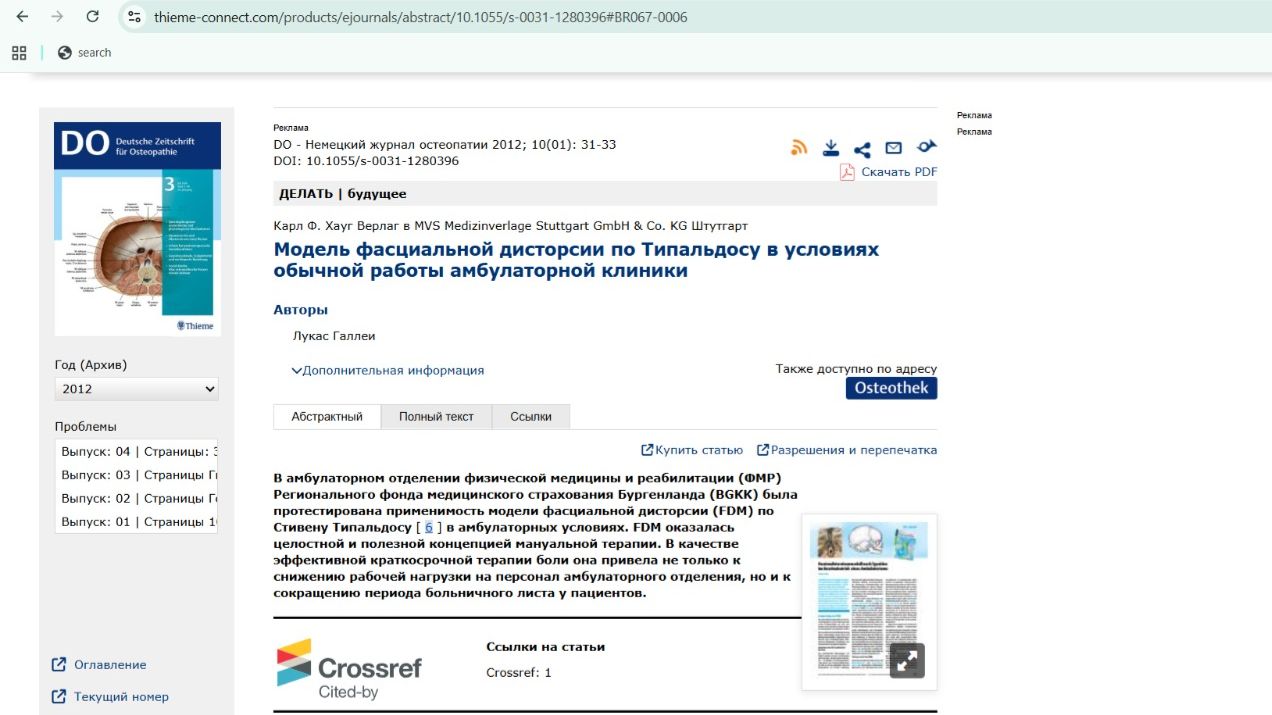Open the DO journal cover image
Screen dimensions: 1272x715
point(137,229)
